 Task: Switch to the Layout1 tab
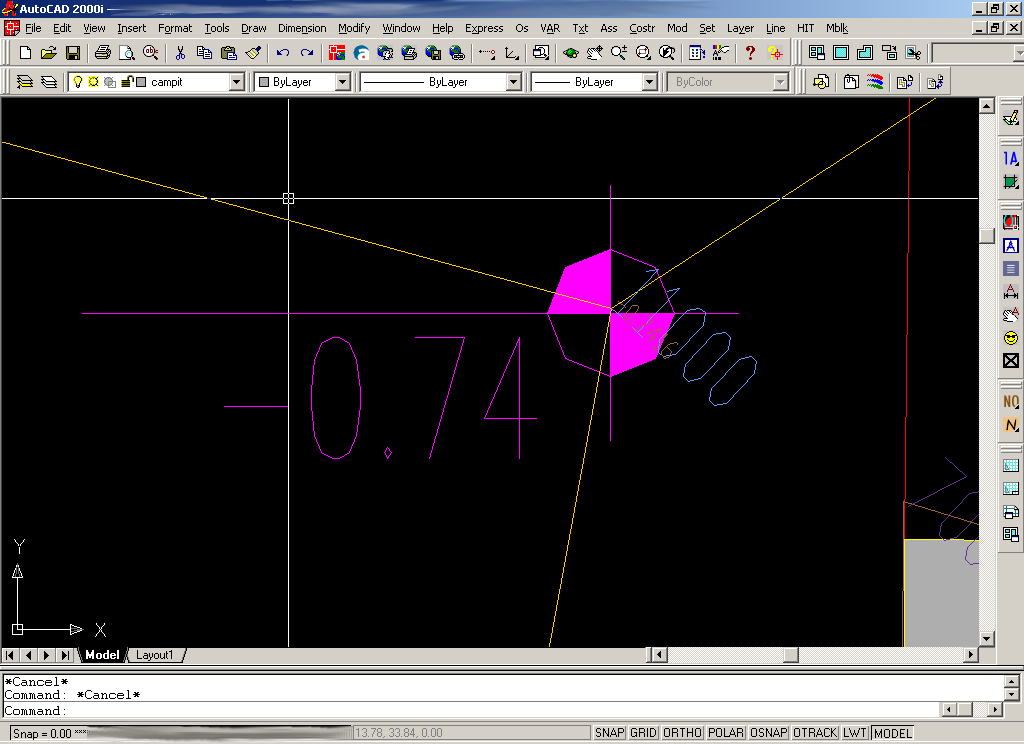155,655
